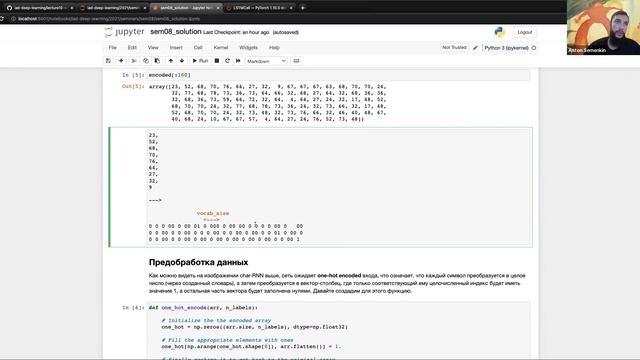
Task: Click the In [5] prompt label
Action: click(x=133, y=75)
